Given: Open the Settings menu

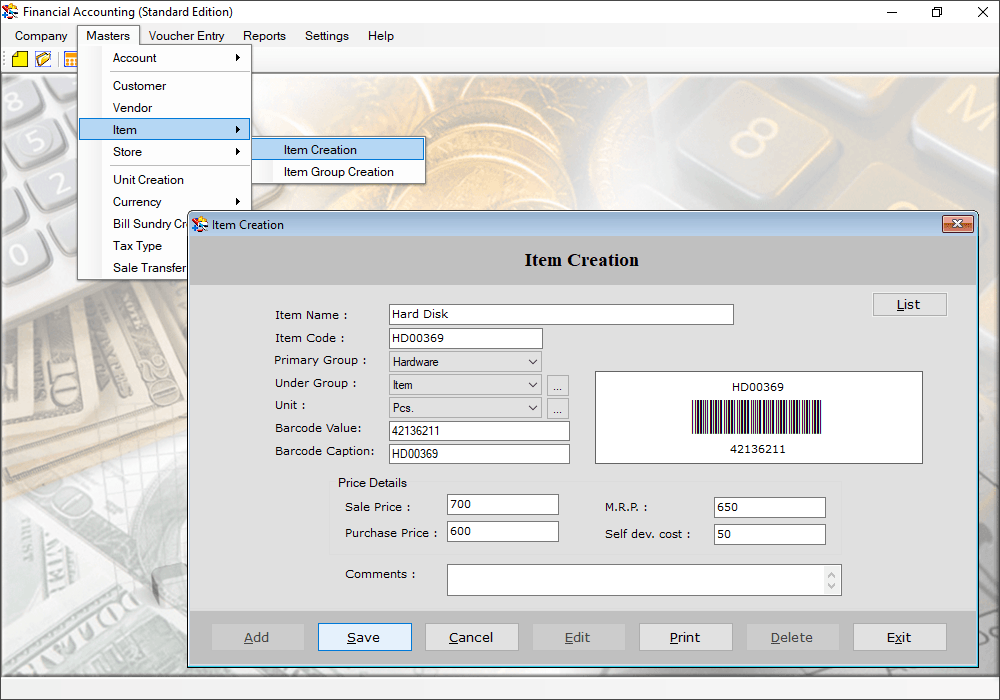Looking at the screenshot, I should click(327, 36).
